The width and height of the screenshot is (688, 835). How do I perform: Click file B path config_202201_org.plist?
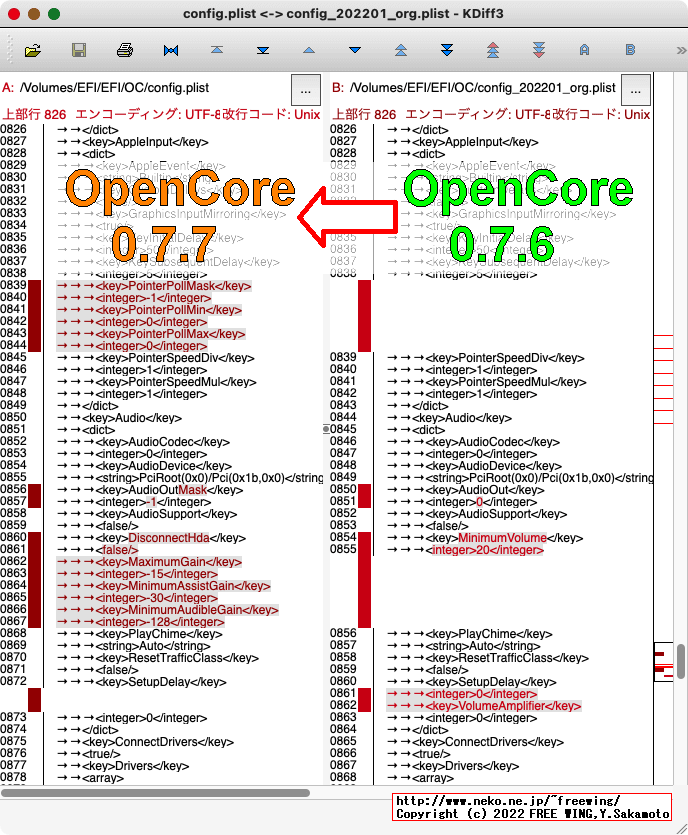click(x=482, y=88)
